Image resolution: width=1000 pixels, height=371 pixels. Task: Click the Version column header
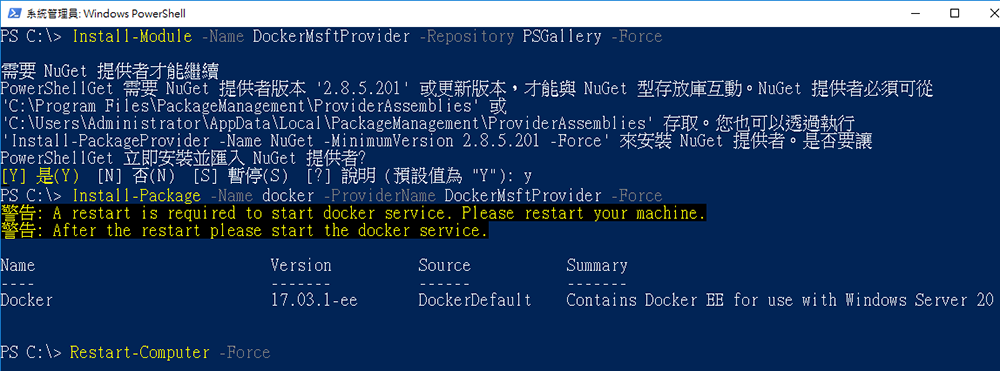coord(301,265)
